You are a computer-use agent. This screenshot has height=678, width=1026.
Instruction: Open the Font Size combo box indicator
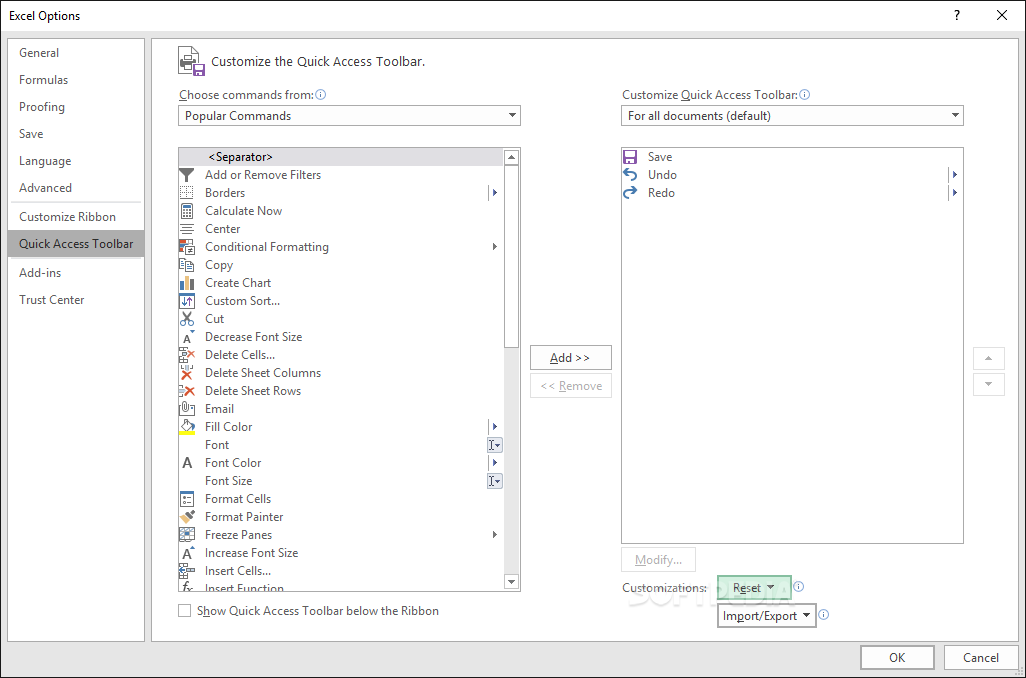pyautogui.click(x=495, y=481)
